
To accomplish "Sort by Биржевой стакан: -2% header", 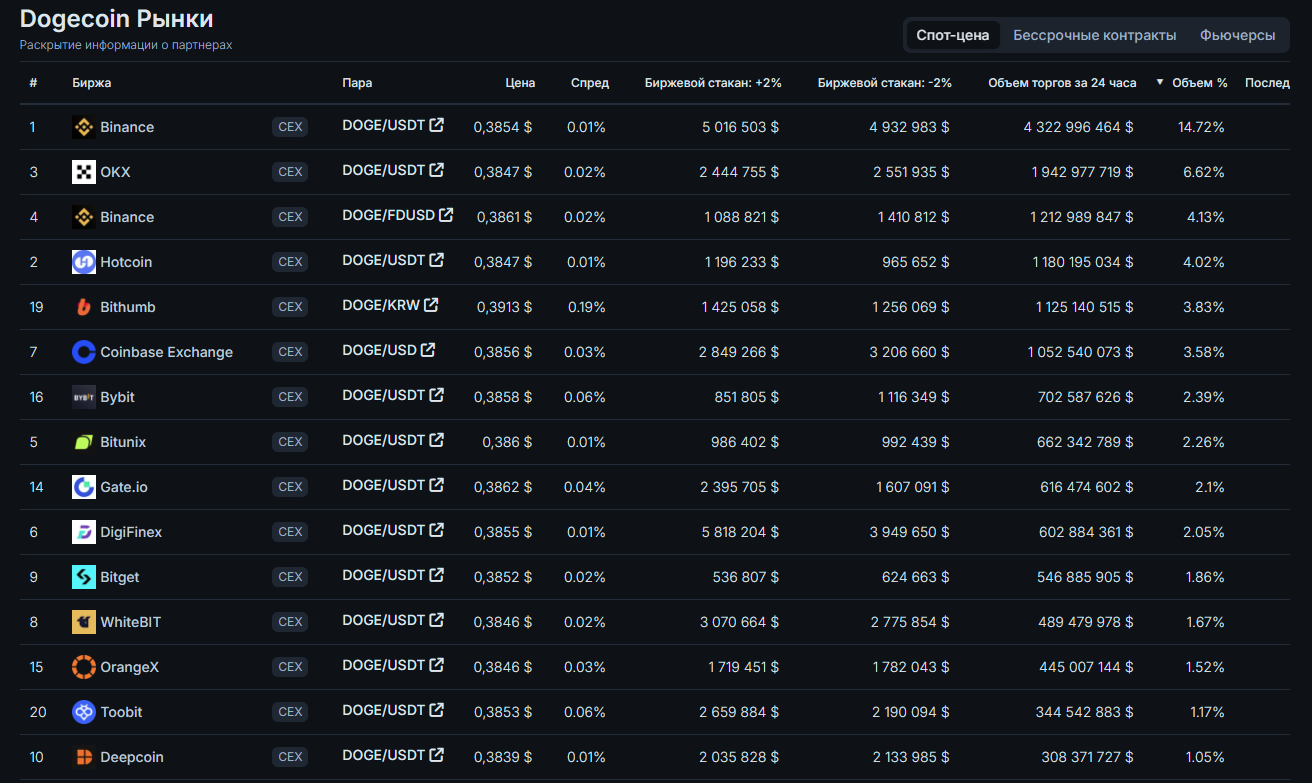I will point(885,83).
